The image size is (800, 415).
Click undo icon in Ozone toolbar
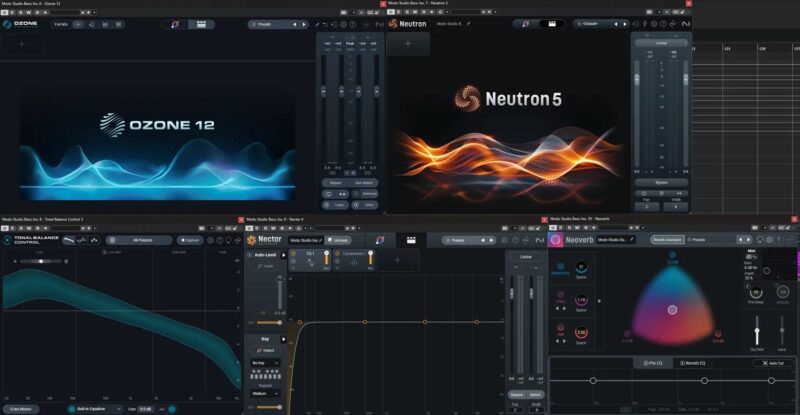[326, 25]
